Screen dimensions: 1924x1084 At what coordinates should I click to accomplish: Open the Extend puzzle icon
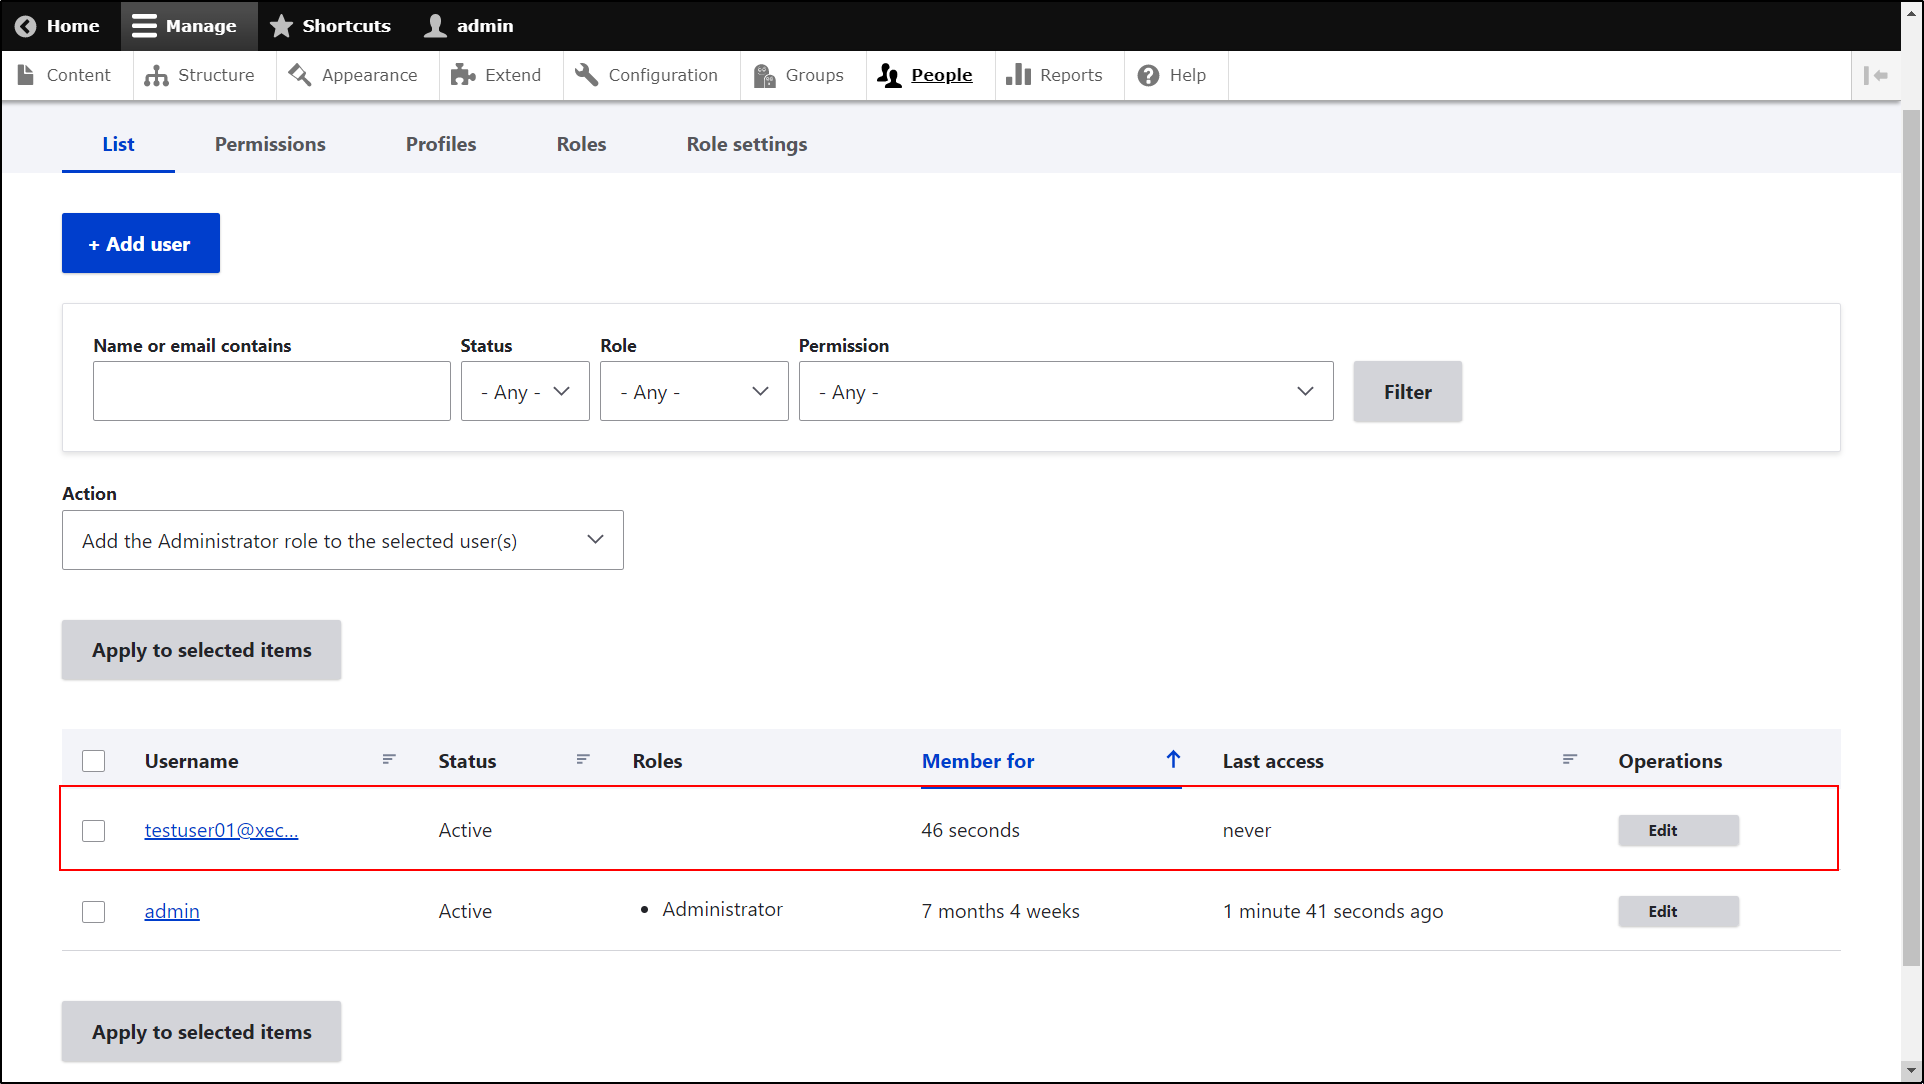[x=463, y=74]
